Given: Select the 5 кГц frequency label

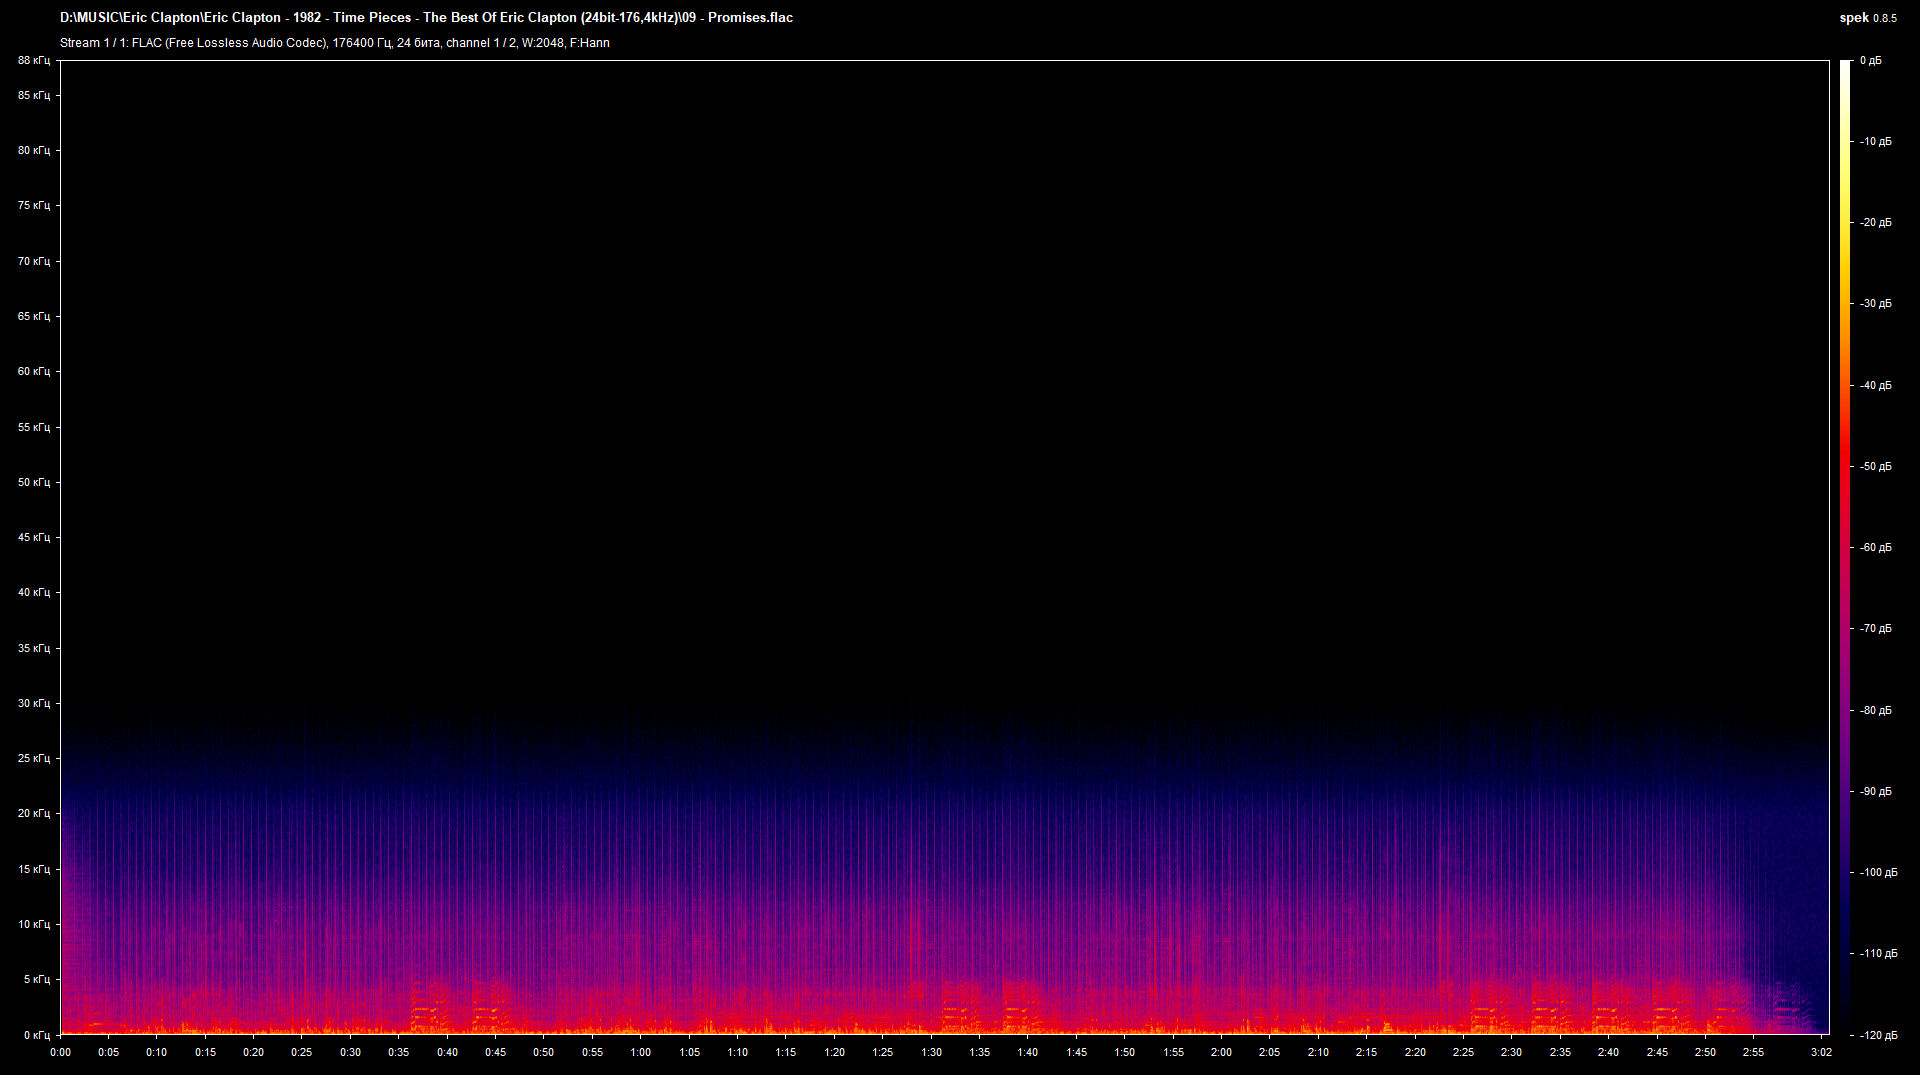Looking at the screenshot, I should (x=36, y=980).
